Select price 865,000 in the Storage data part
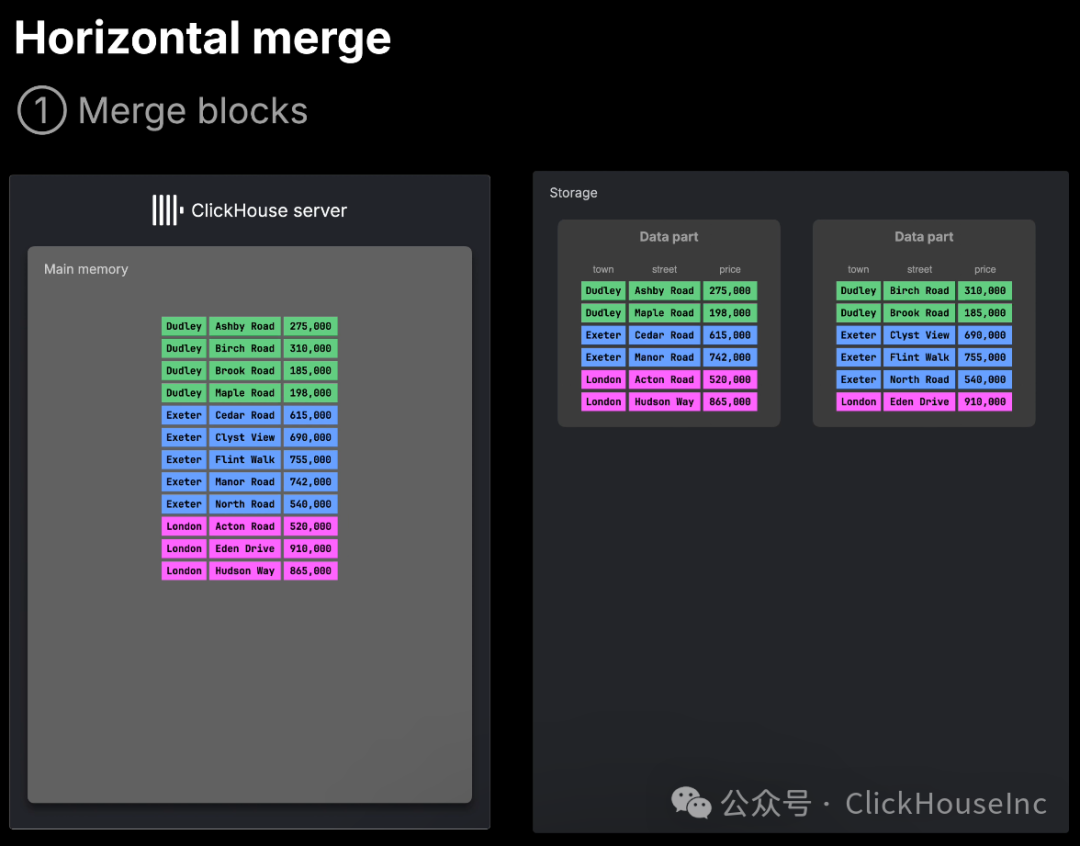The height and width of the screenshot is (846, 1080). coord(730,402)
